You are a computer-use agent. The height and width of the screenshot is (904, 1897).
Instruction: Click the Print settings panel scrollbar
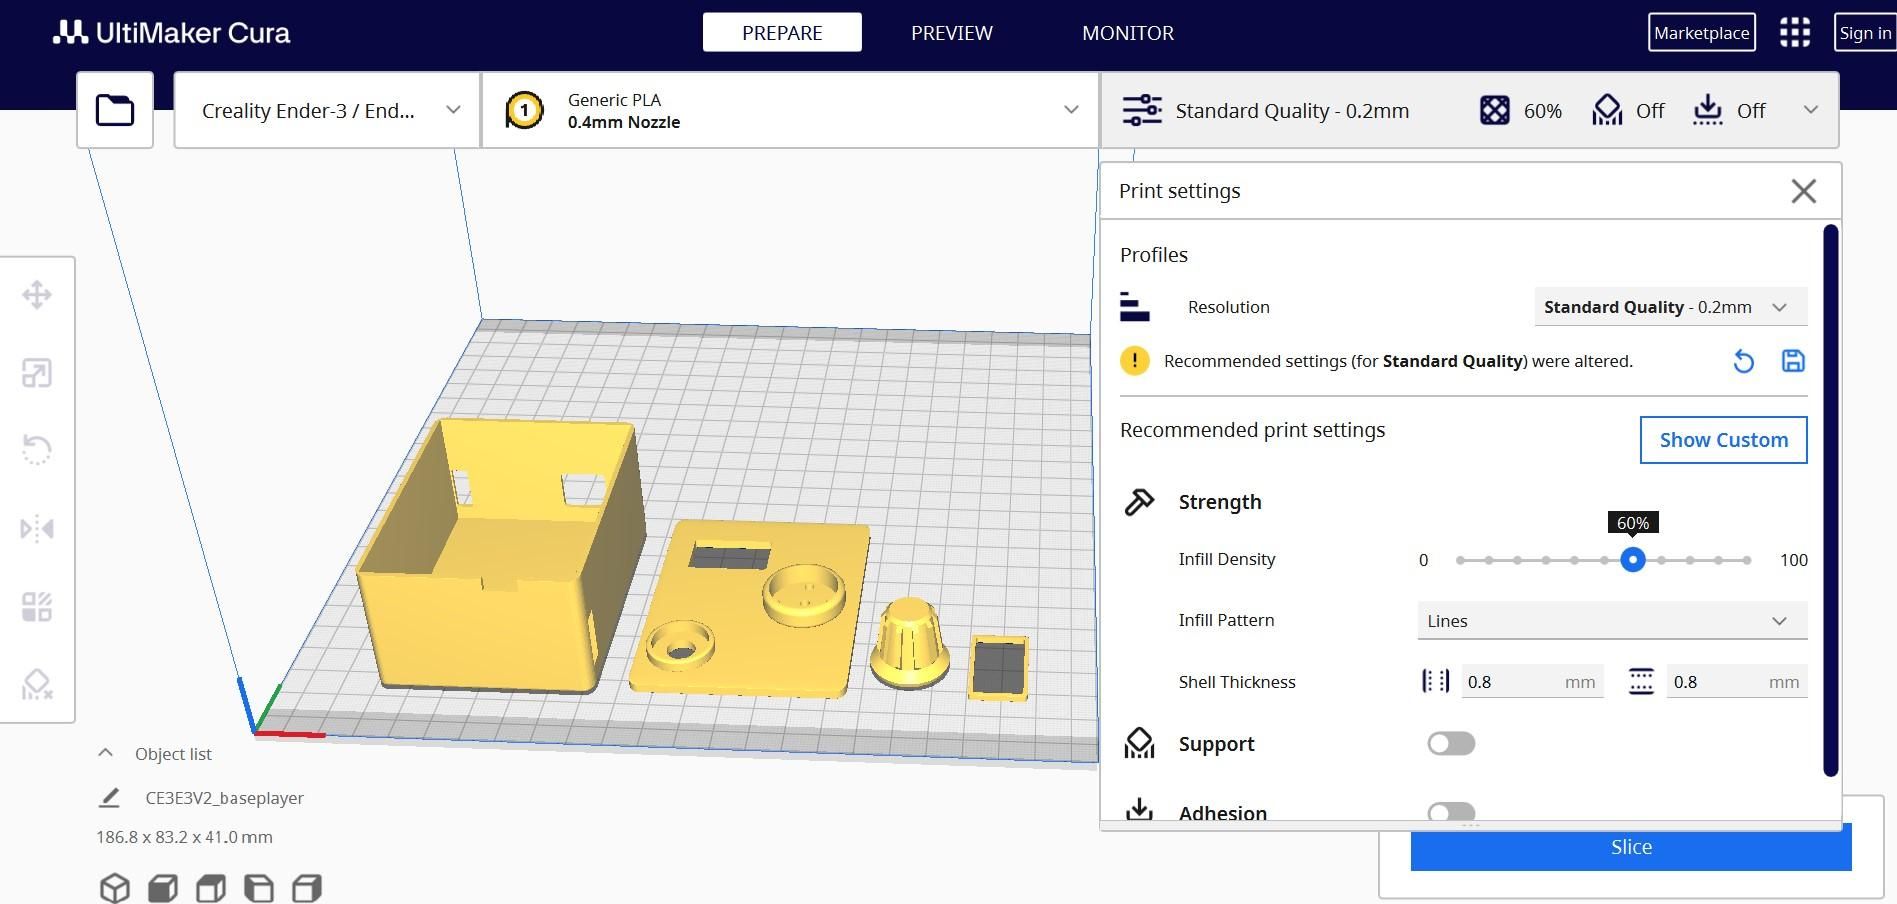coord(1830,501)
